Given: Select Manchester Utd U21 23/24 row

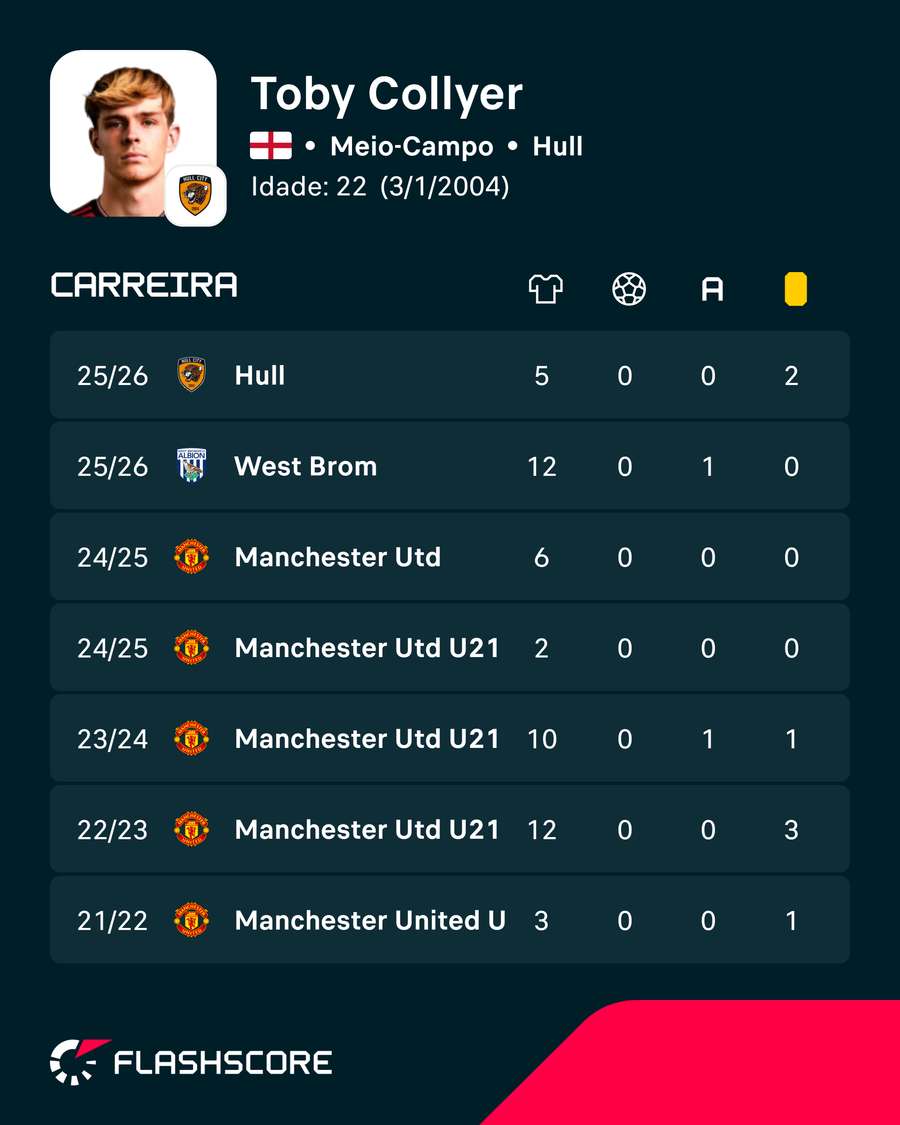Looking at the screenshot, I should pos(450,738).
